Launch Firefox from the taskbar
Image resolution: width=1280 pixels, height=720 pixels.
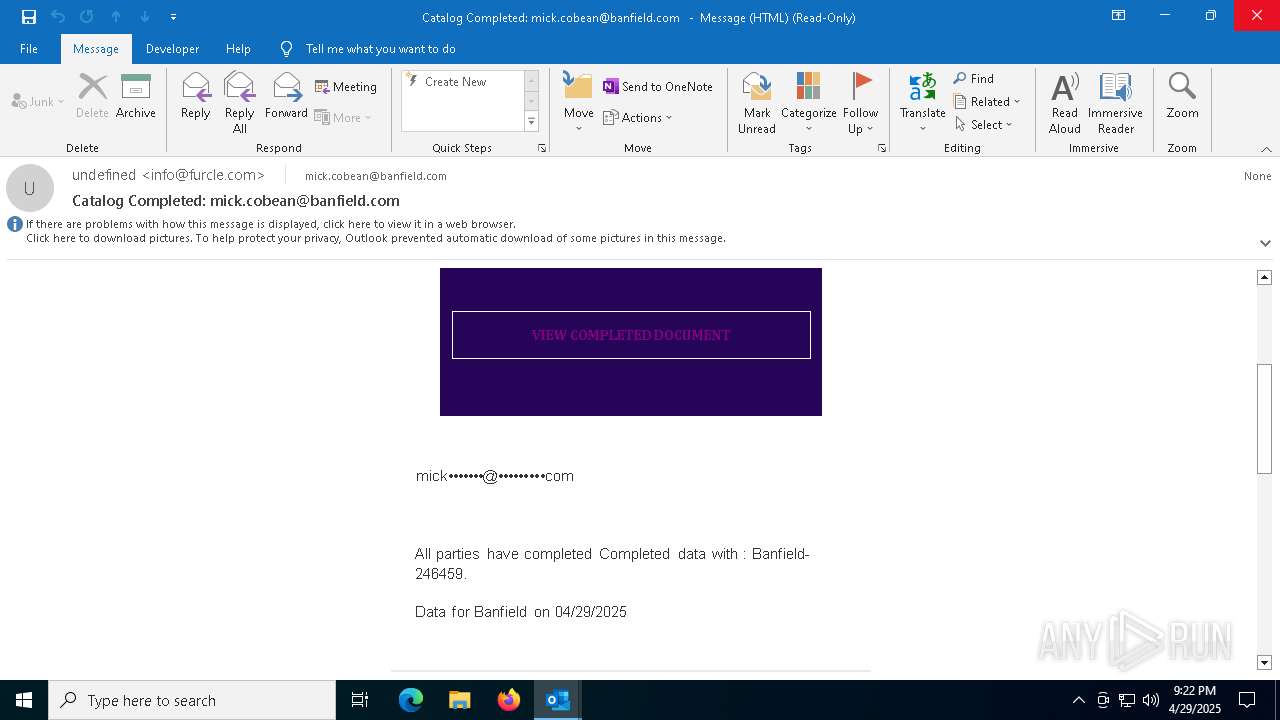(509, 700)
